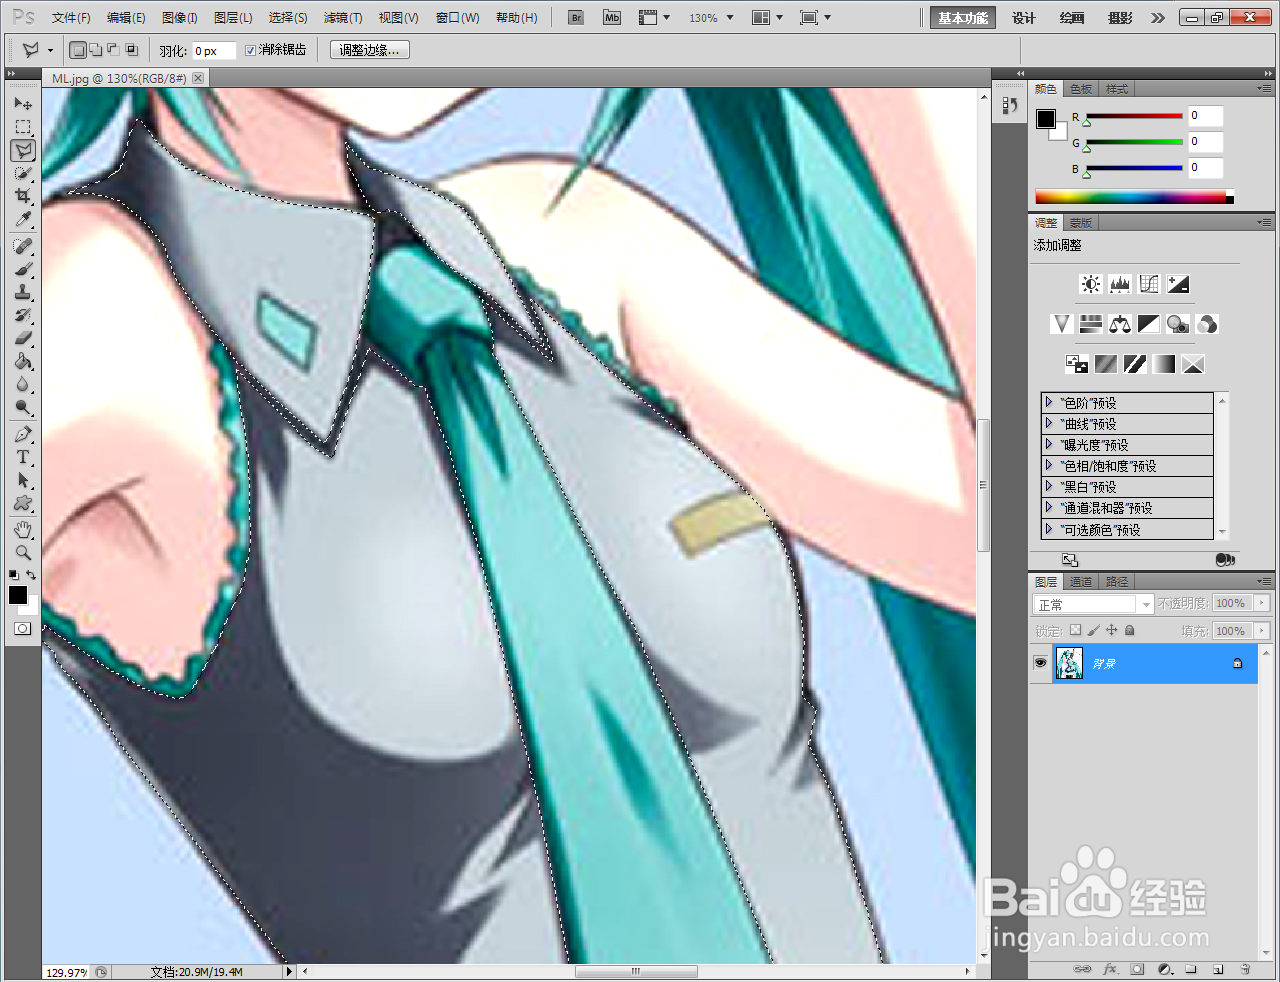The height and width of the screenshot is (982, 1280).
Task: Select the Zoom tool
Action: [x=23, y=552]
